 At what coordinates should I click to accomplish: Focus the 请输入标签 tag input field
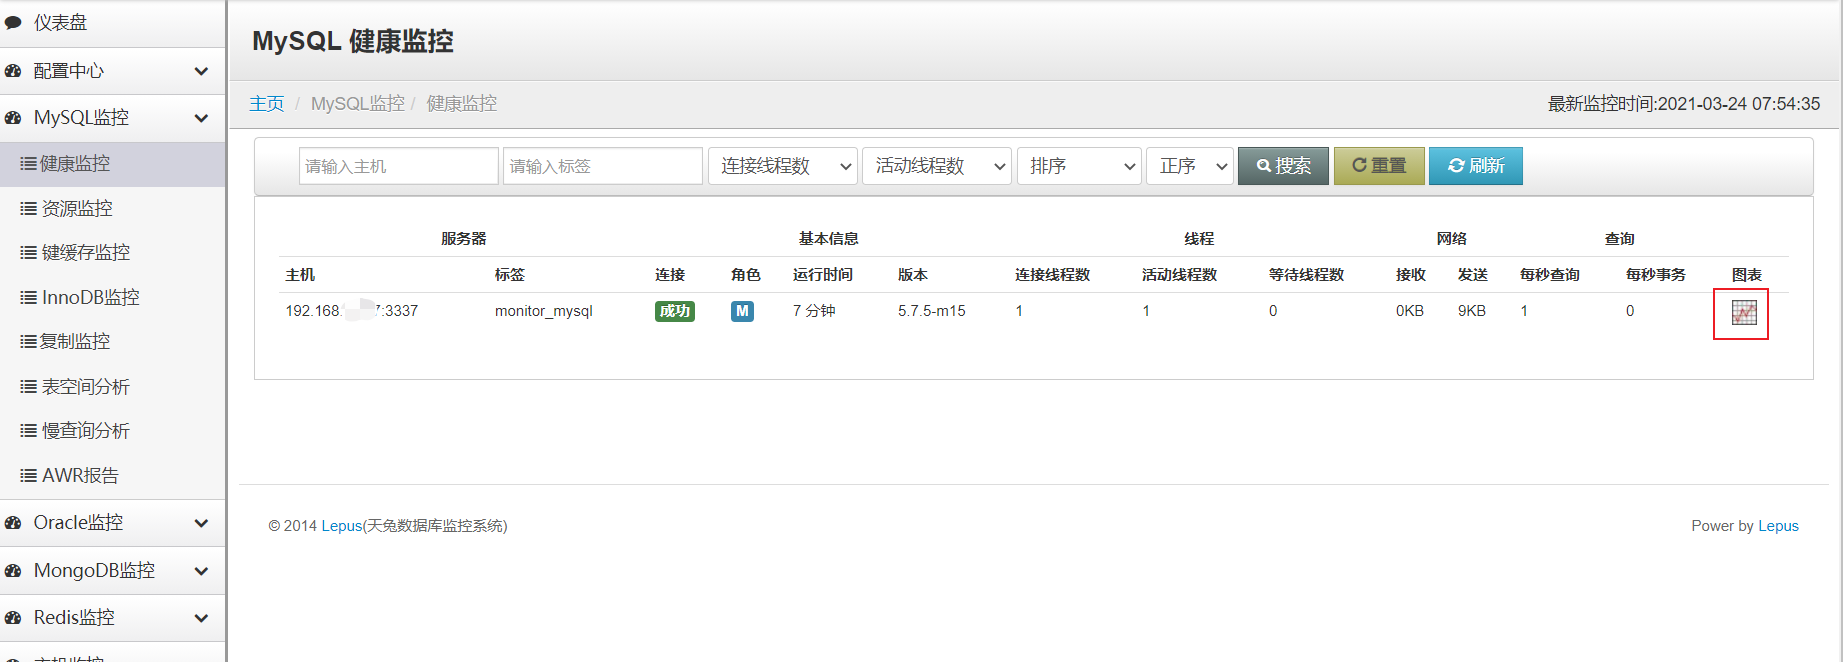pyautogui.click(x=603, y=166)
